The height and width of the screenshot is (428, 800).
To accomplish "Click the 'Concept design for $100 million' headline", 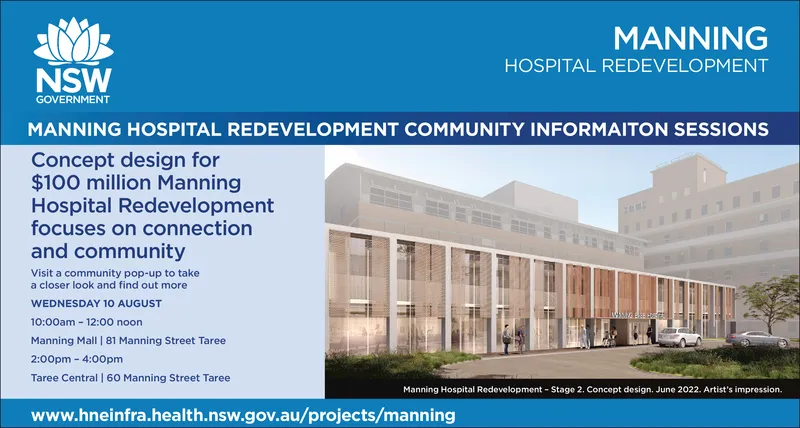I will coord(153,205).
